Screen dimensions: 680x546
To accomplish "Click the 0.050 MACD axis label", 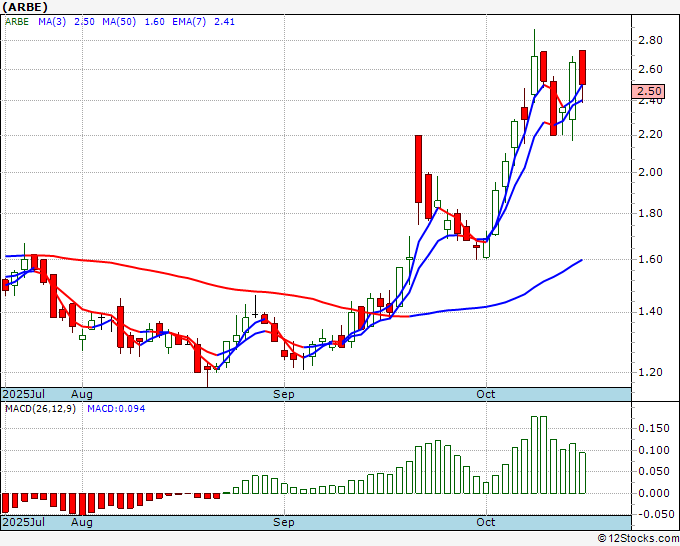I will pos(654,471).
